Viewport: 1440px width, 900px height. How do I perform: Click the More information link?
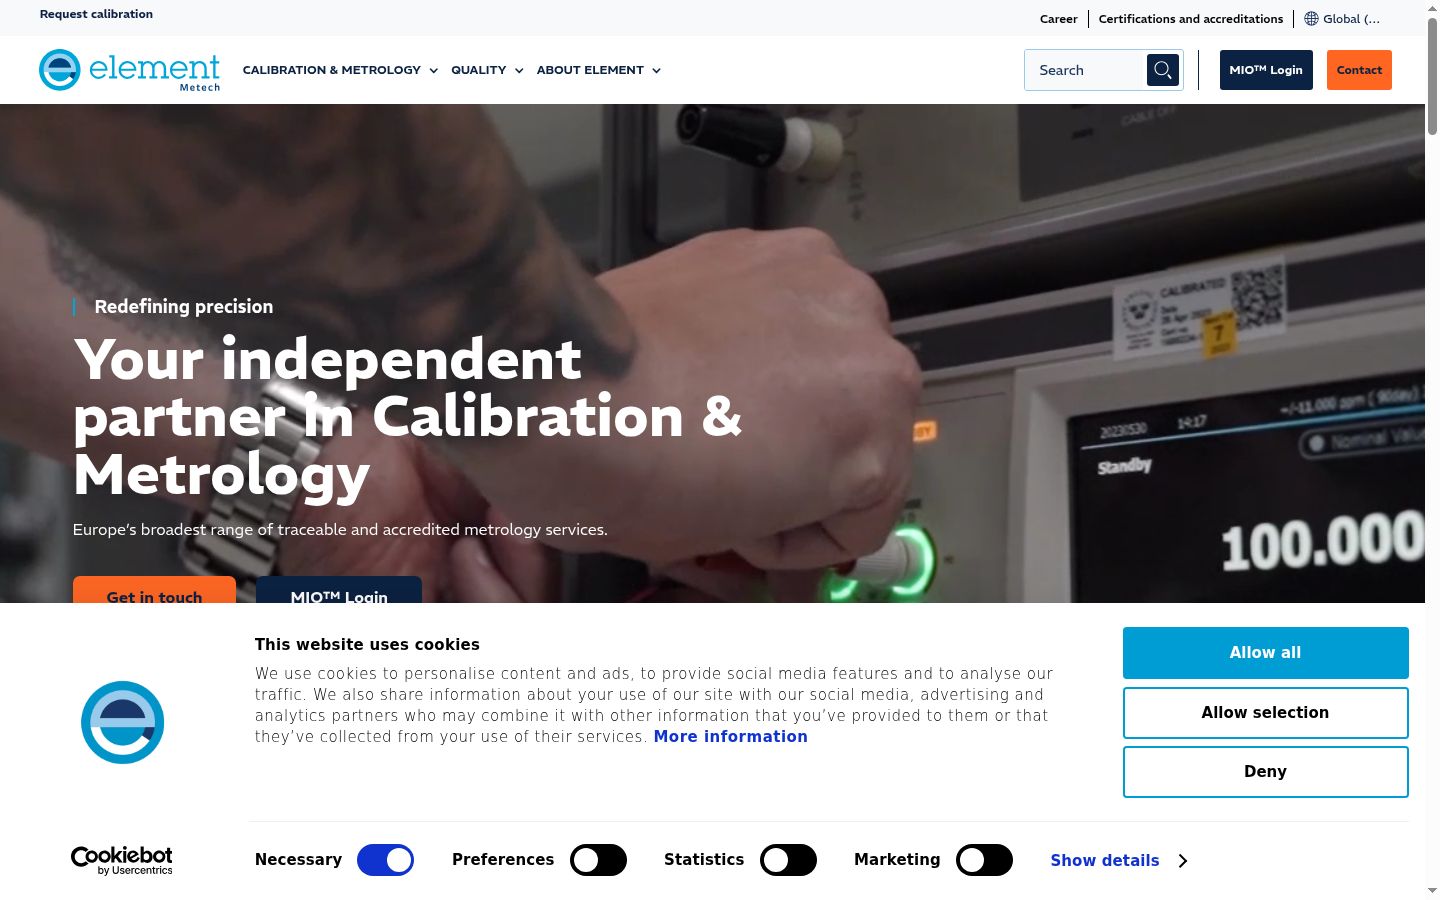click(731, 737)
